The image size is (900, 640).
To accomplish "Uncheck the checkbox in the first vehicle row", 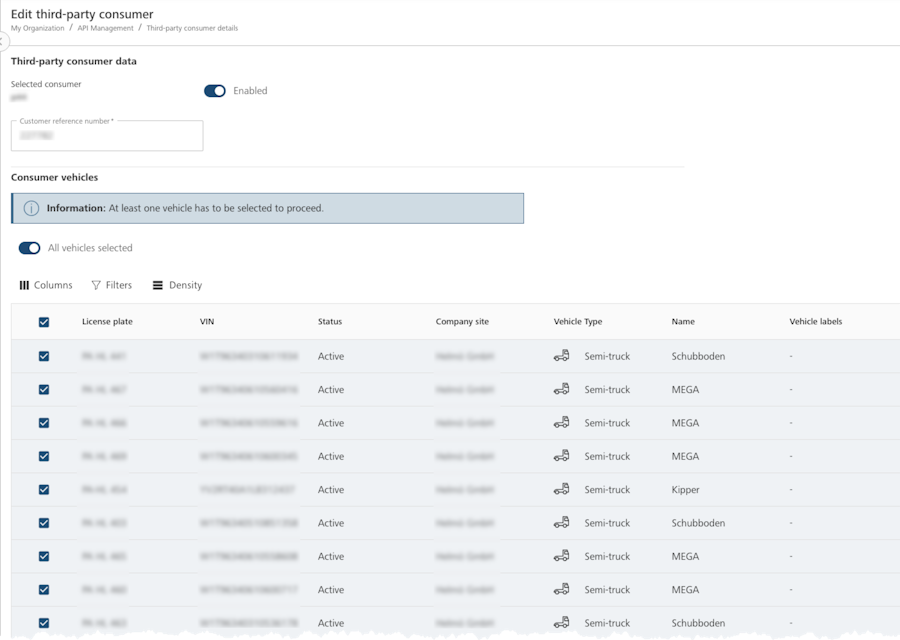I will pyautogui.click(x=44, y=356).
